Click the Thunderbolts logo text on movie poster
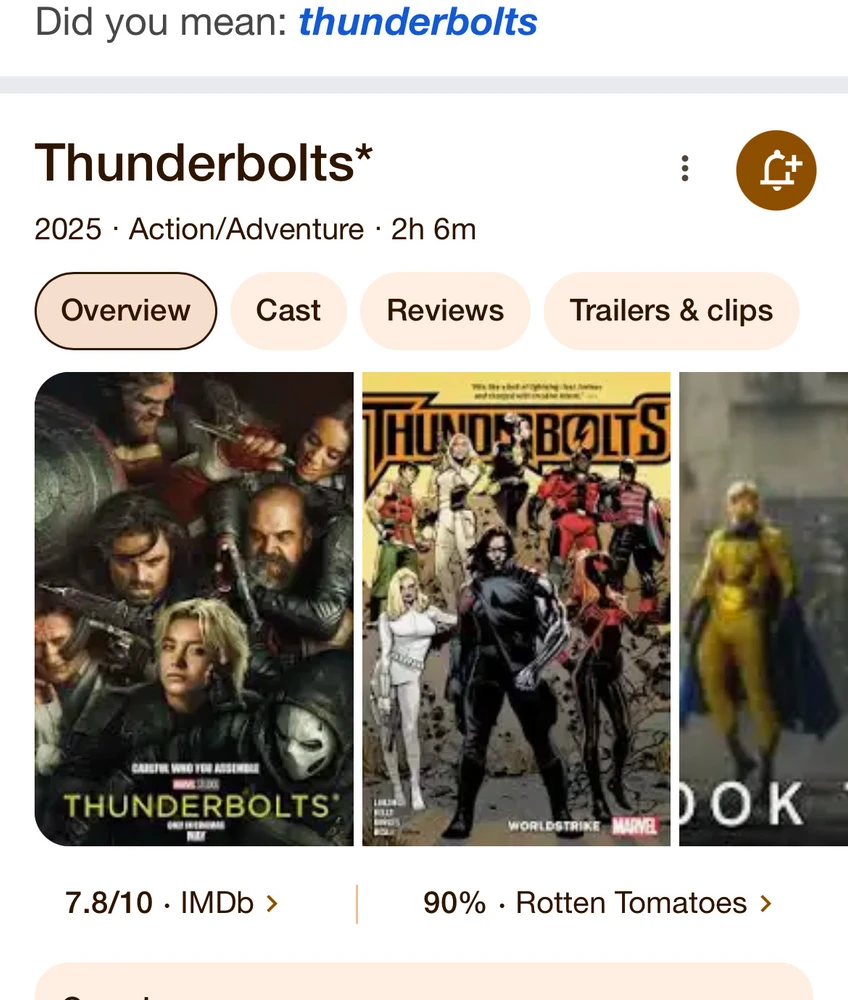 pos(194,805)
